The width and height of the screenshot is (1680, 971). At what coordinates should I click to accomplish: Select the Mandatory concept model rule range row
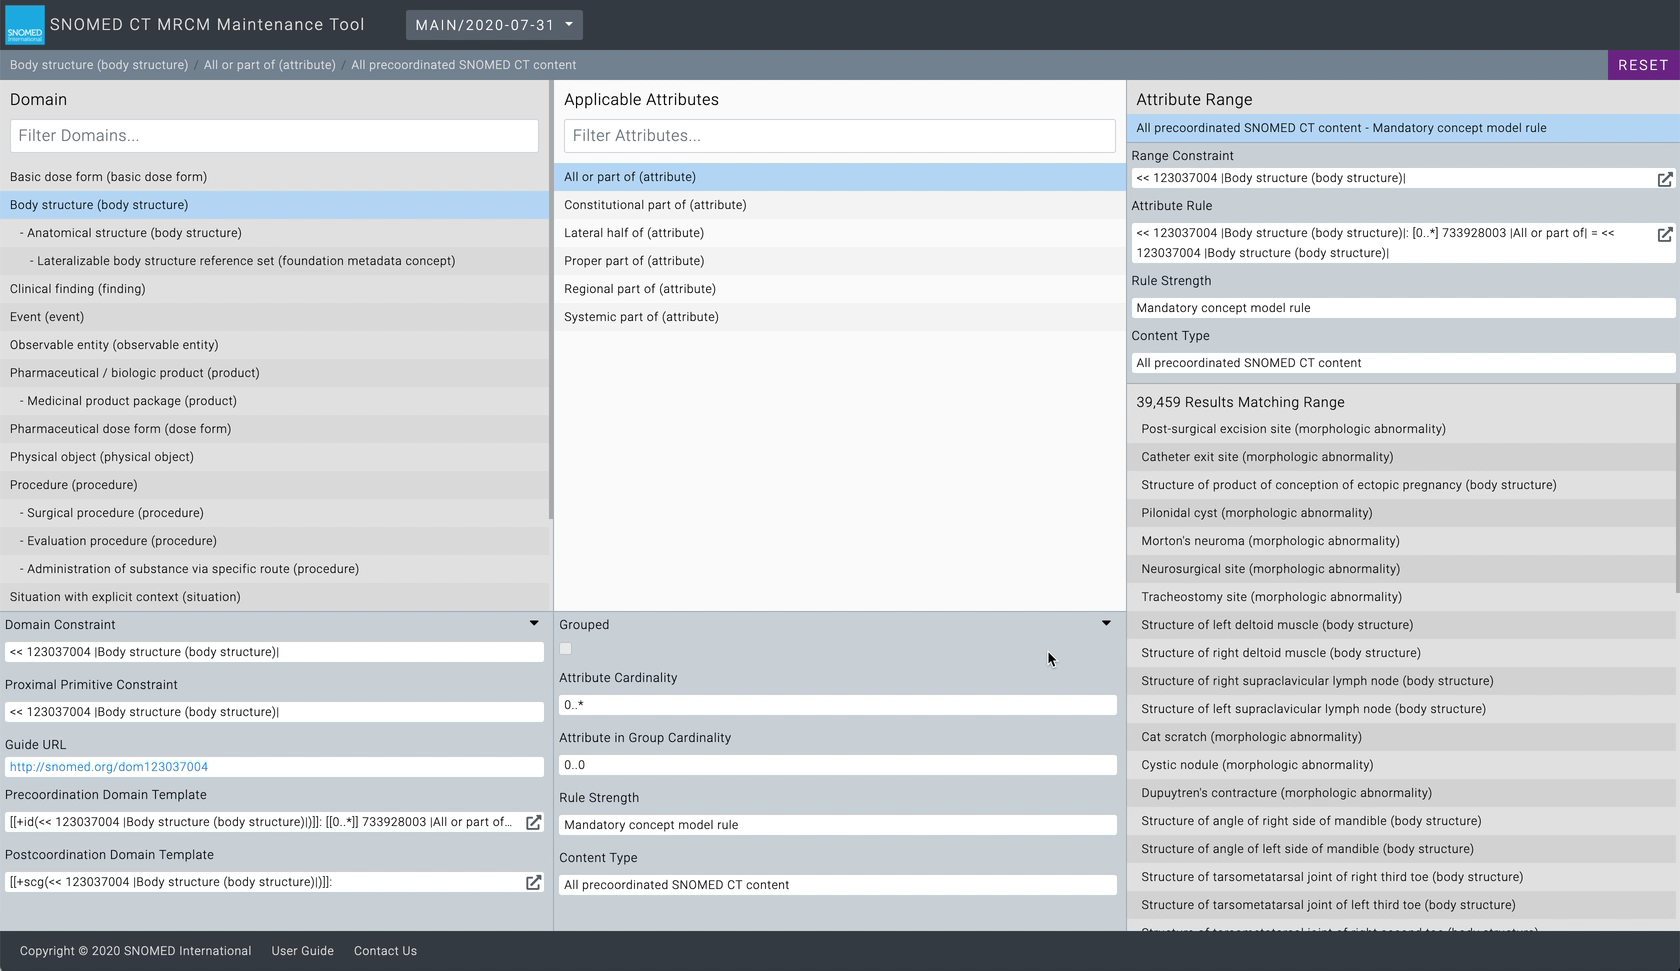(x=1403, y=128)
